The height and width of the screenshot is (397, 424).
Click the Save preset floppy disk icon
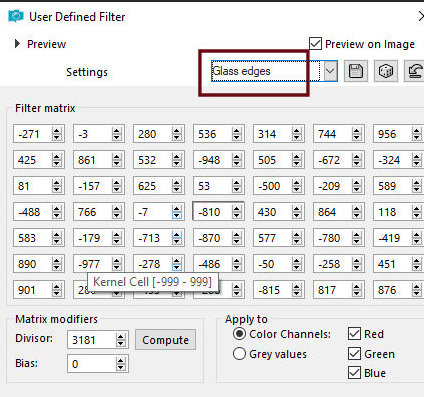coord(356,71)
